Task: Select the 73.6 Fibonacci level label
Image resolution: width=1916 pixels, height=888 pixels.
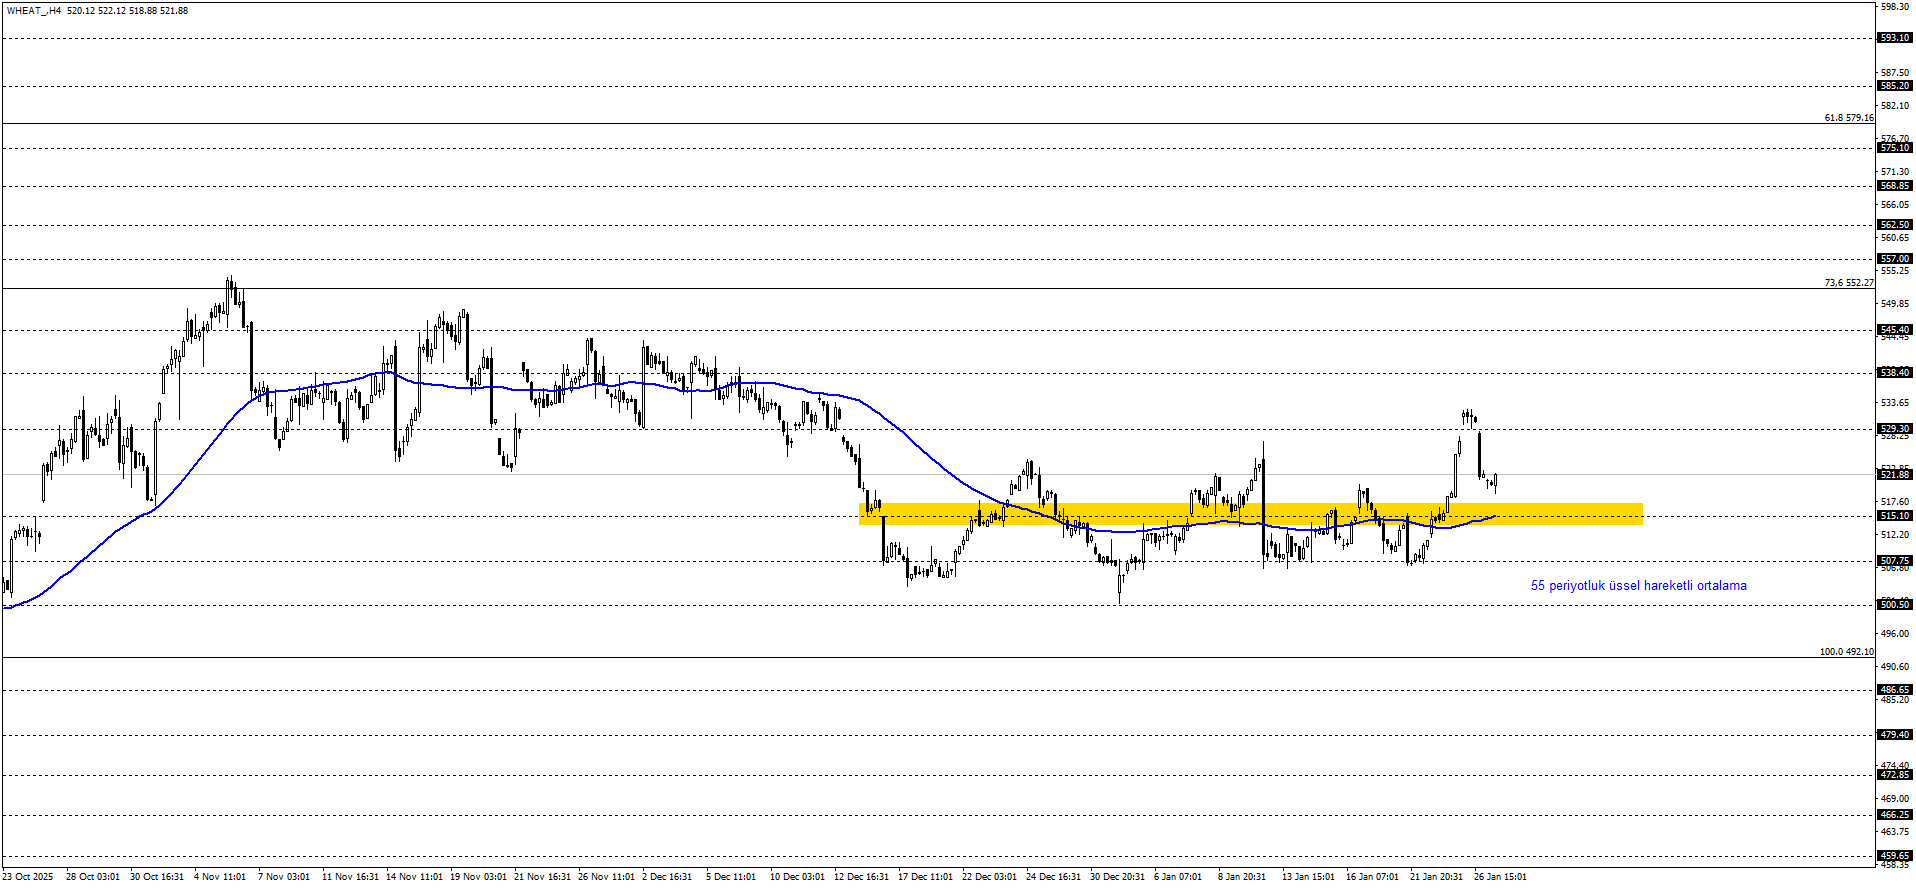Action: click(x=1848, y=283)
